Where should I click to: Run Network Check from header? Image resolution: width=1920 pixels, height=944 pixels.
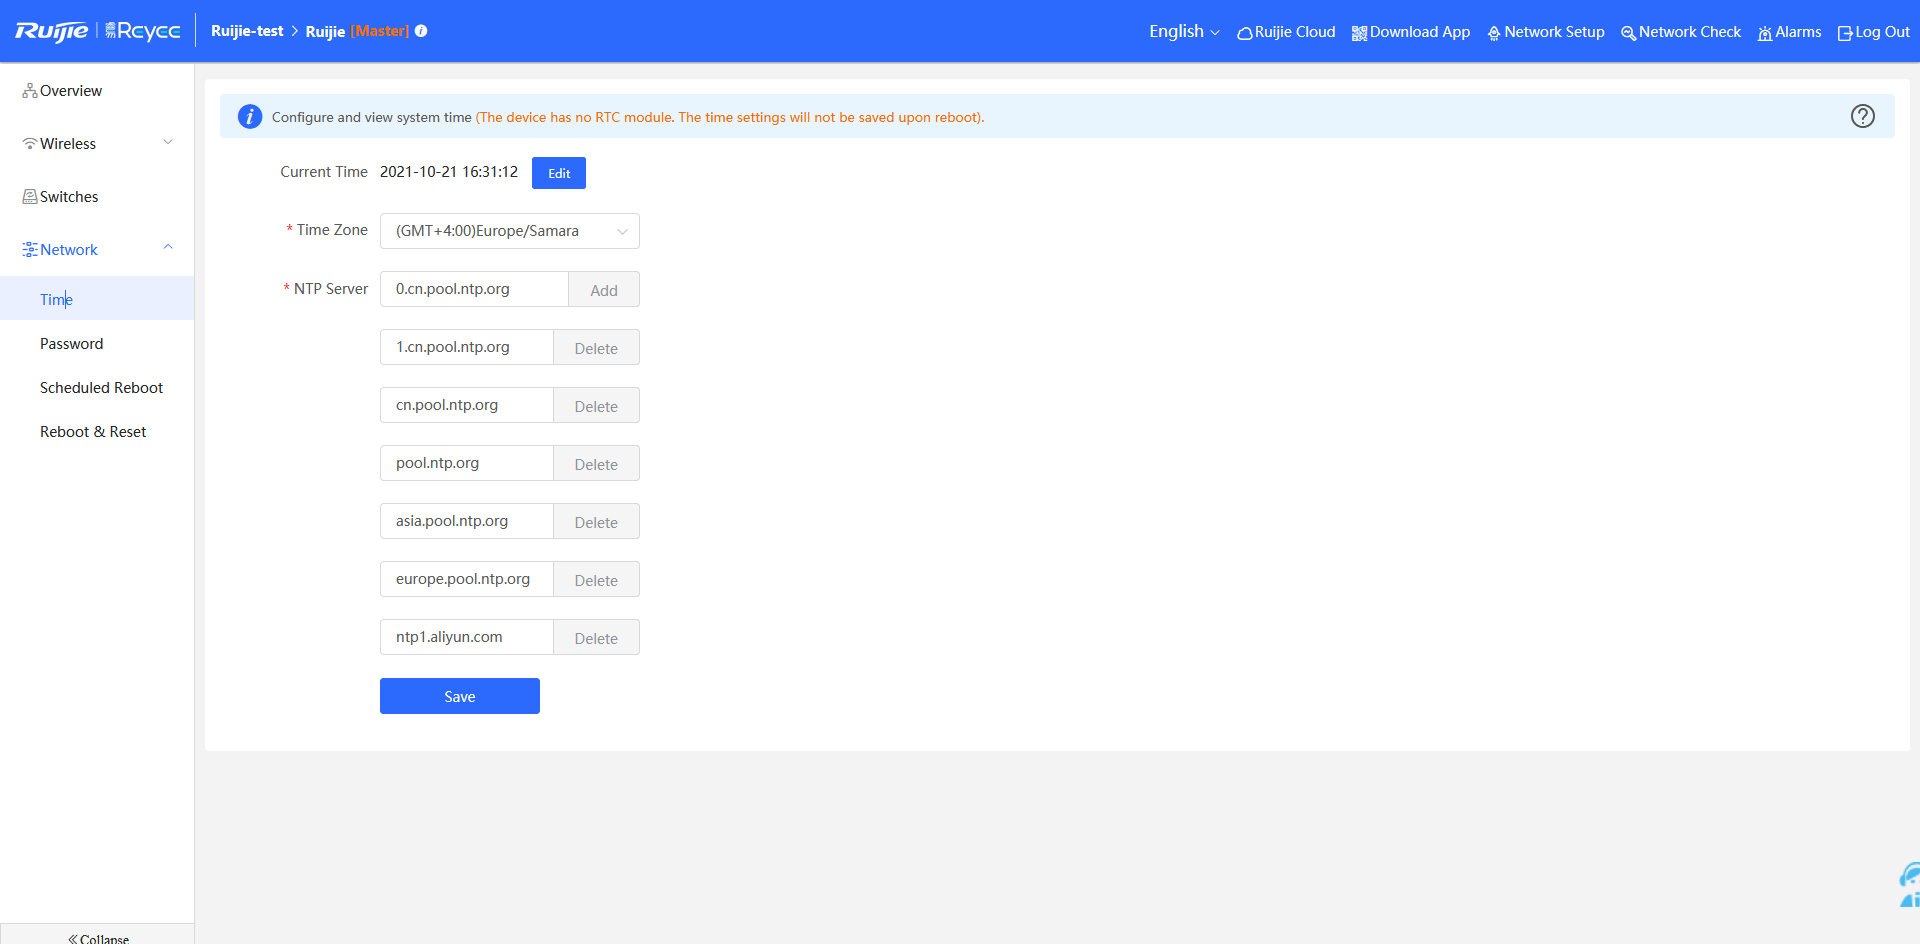1681,32
